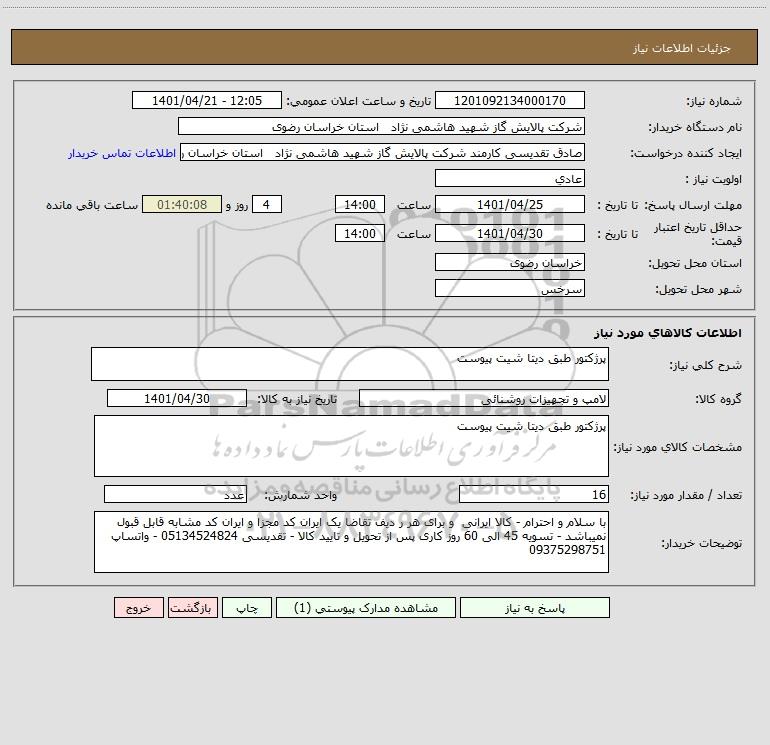Click the خروج exit button
Viewport: 770px width, 745px height.
click(x=138, y=607)
